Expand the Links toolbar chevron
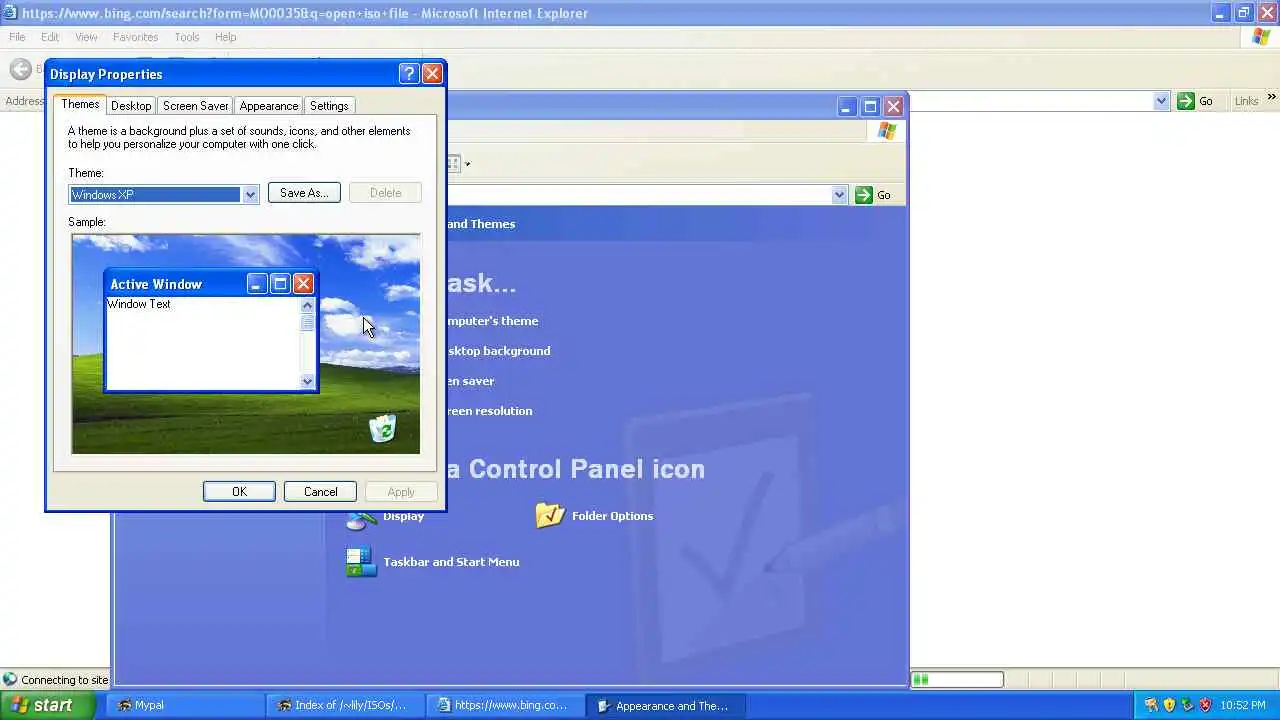The image size is (1280, 720). tap(1271, 98)
